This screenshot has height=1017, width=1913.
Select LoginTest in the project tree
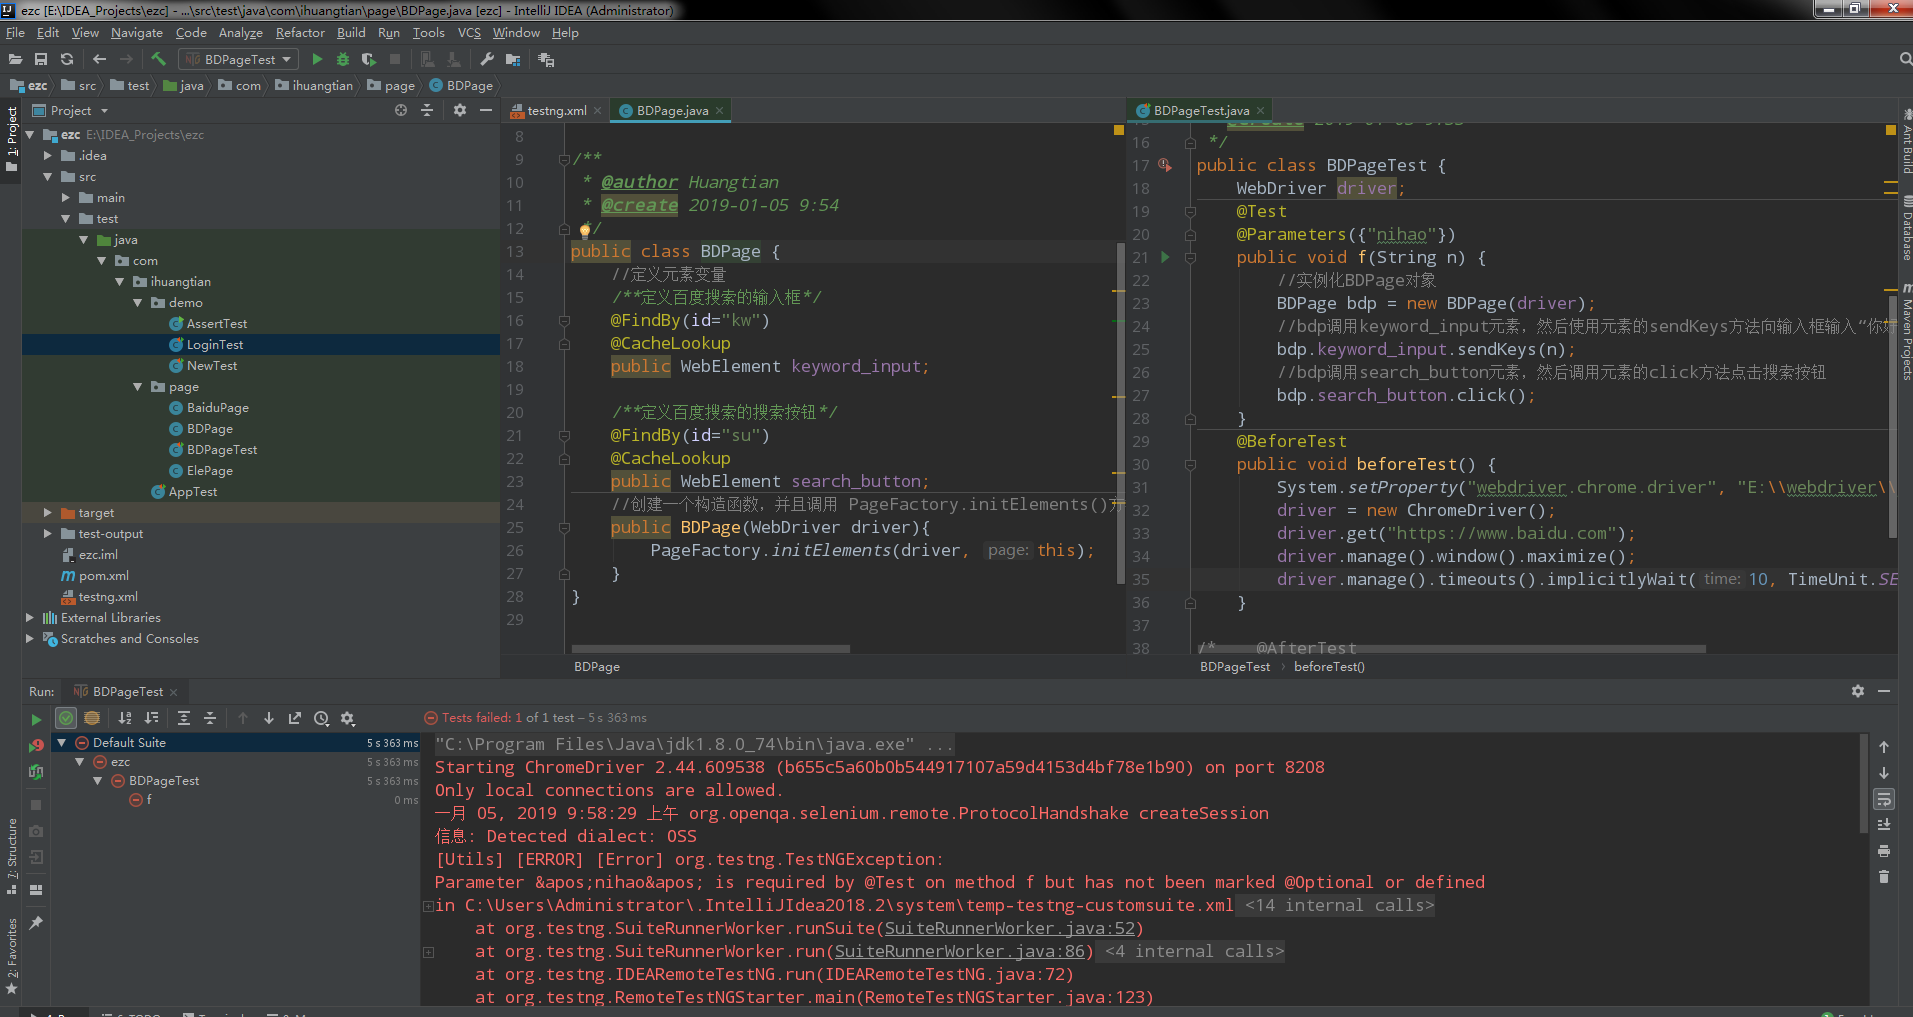pyautogui.click(x=214, y=345)
